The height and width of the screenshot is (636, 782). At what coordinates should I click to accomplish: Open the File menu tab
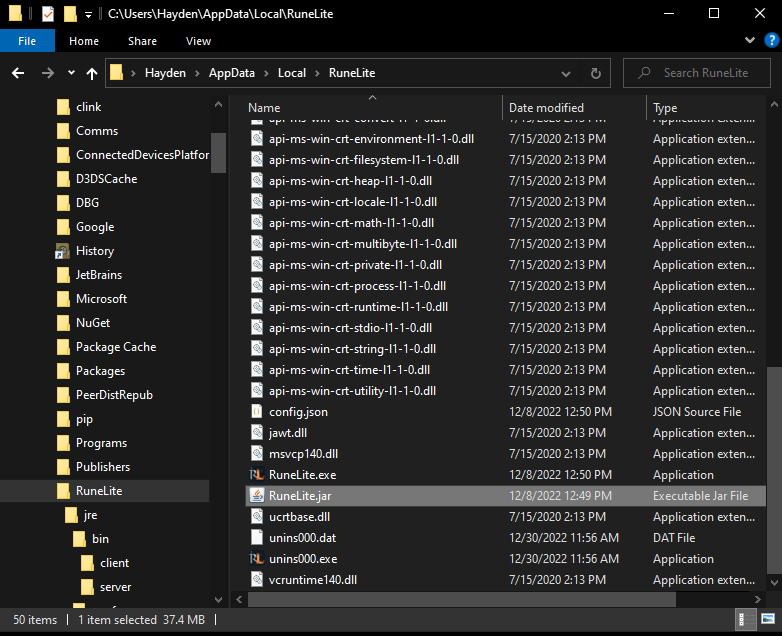[27, 41]
